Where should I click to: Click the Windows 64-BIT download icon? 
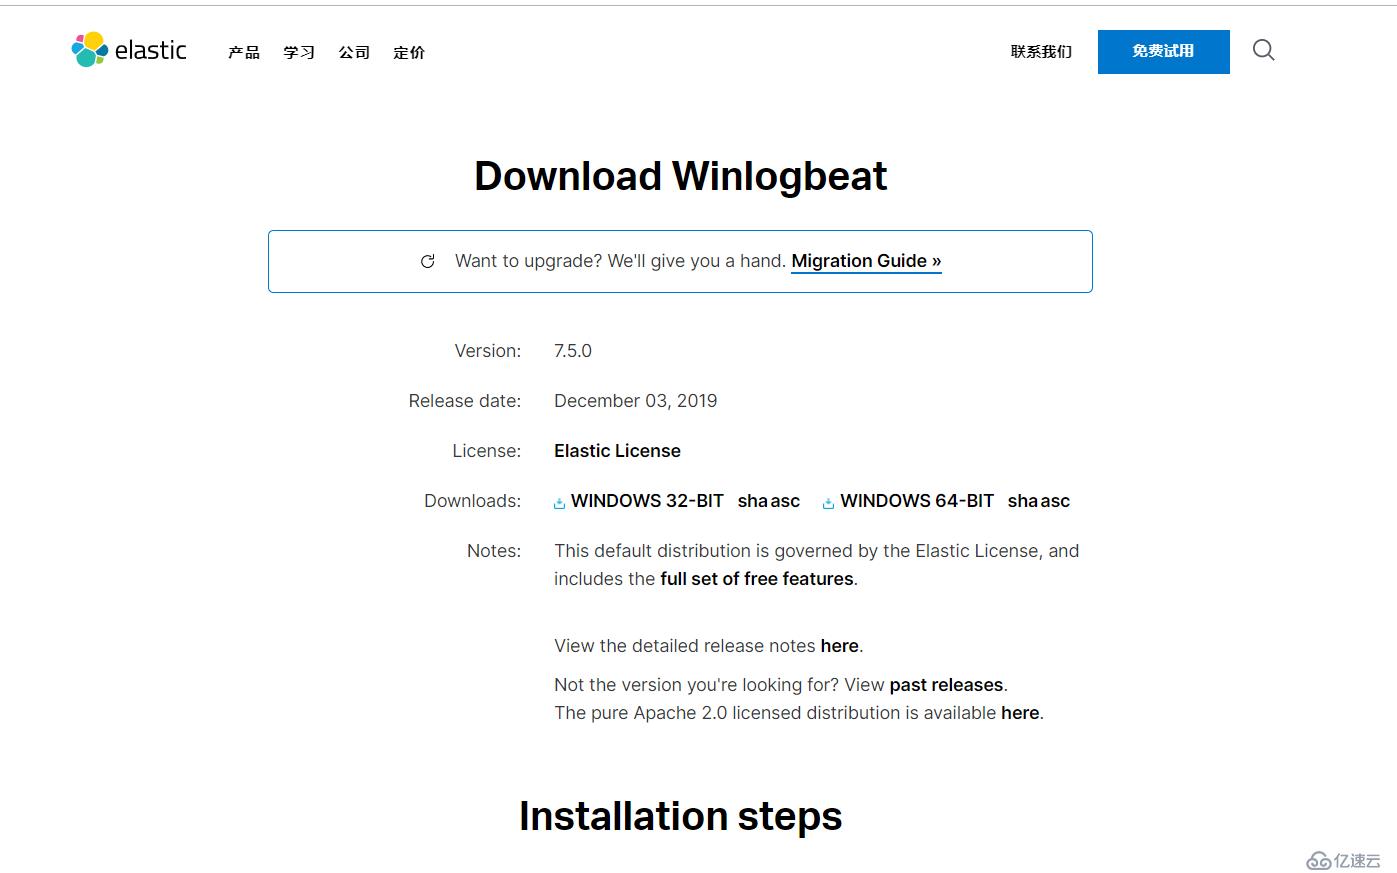coord(828,503)
